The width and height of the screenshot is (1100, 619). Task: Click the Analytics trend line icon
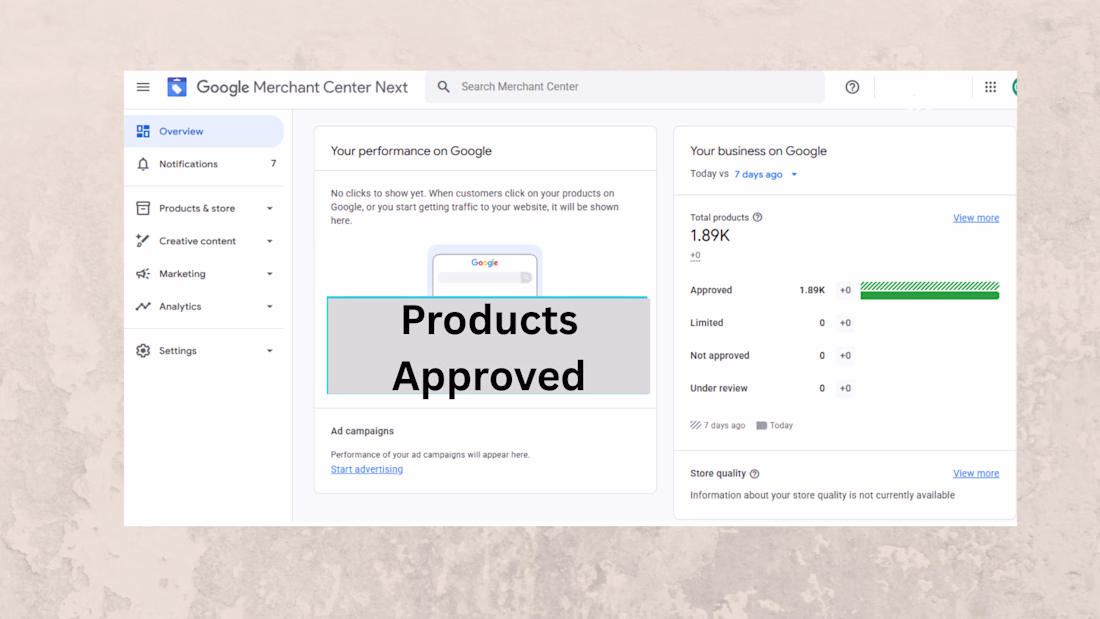(x=143, y=307)
